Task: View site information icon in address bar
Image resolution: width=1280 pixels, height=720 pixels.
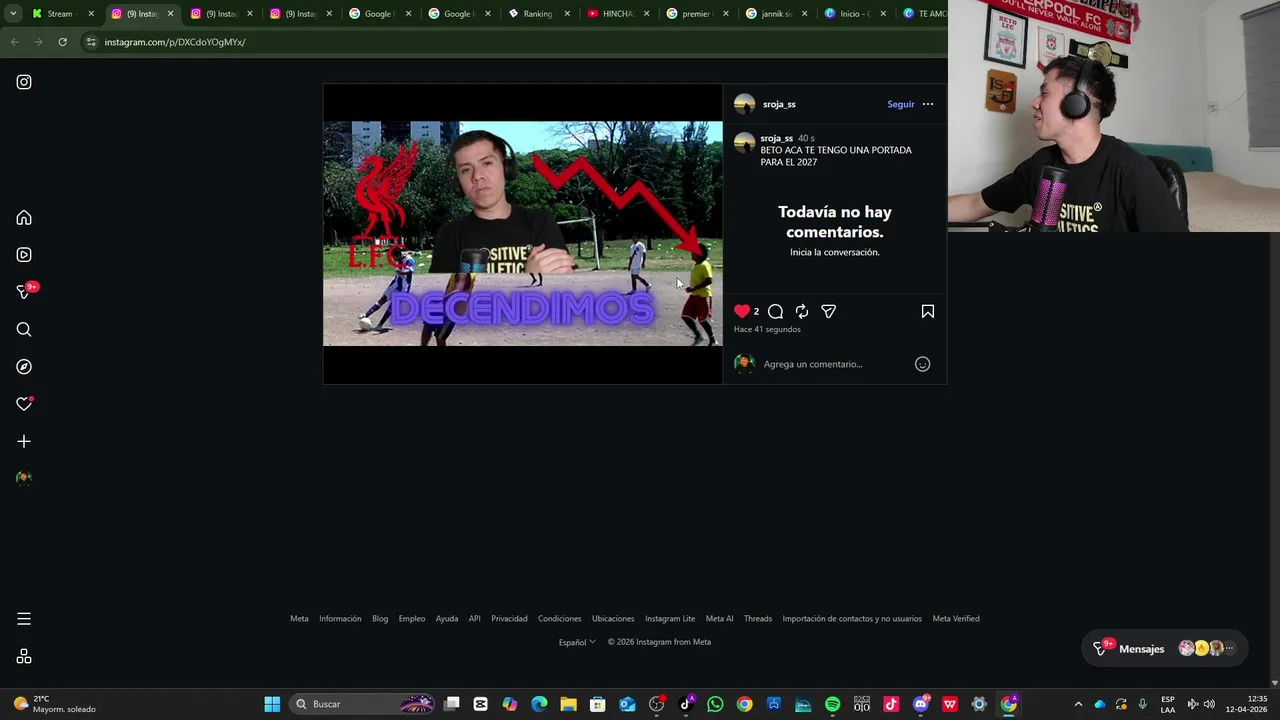Action: (91, 42)
